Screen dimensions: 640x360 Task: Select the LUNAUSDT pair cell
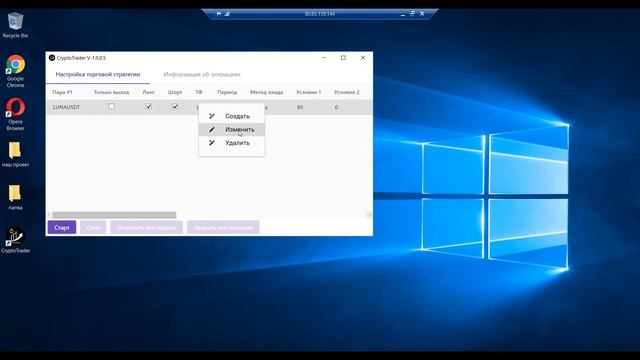(x=66, y=107)
